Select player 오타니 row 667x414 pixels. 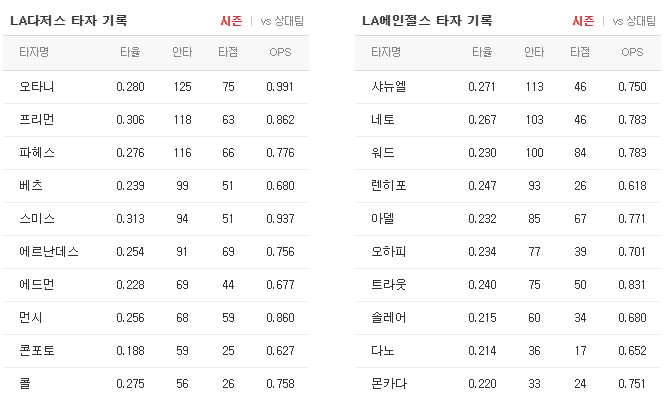(156, 87)
